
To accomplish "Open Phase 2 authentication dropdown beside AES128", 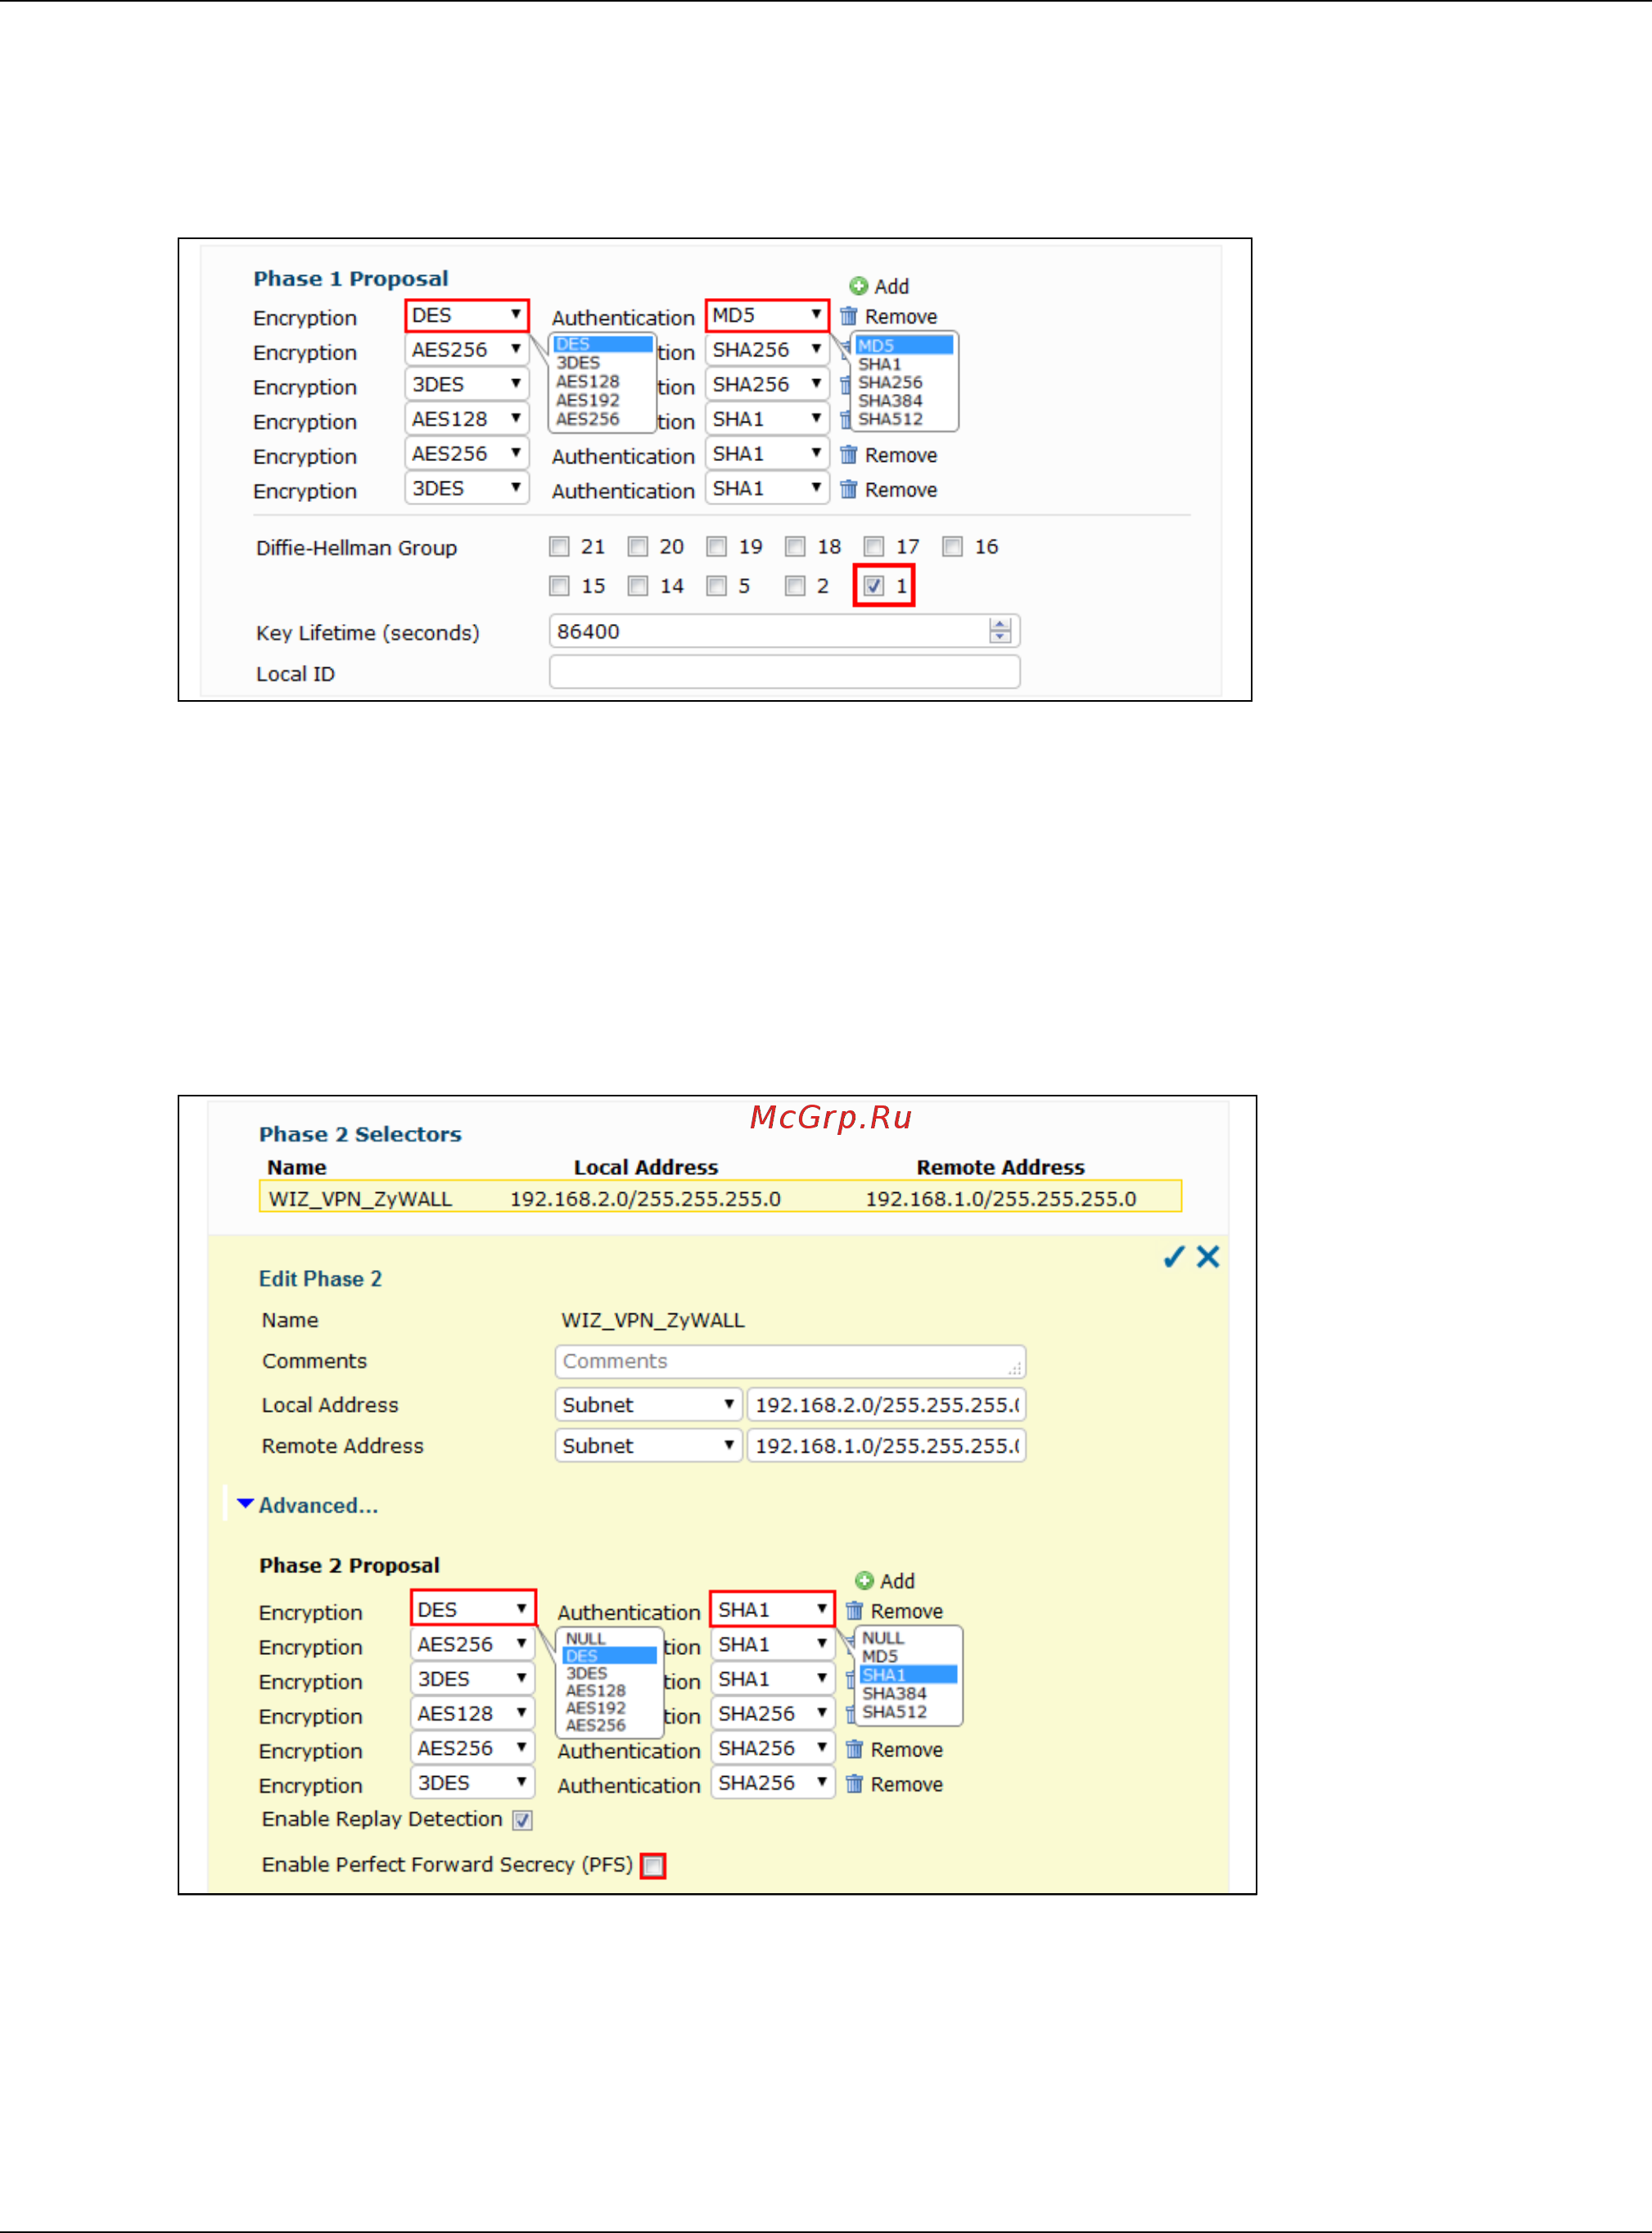I will coord(772,1713).
